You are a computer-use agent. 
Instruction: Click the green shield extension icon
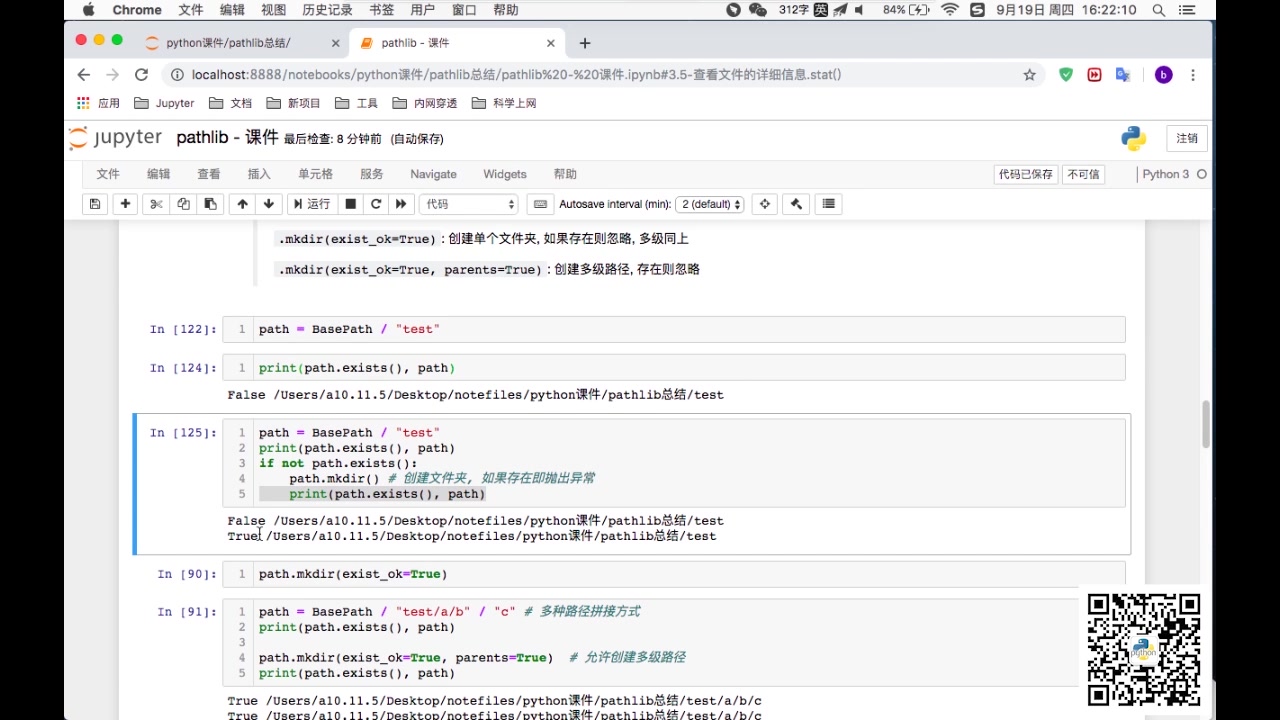1066,75
